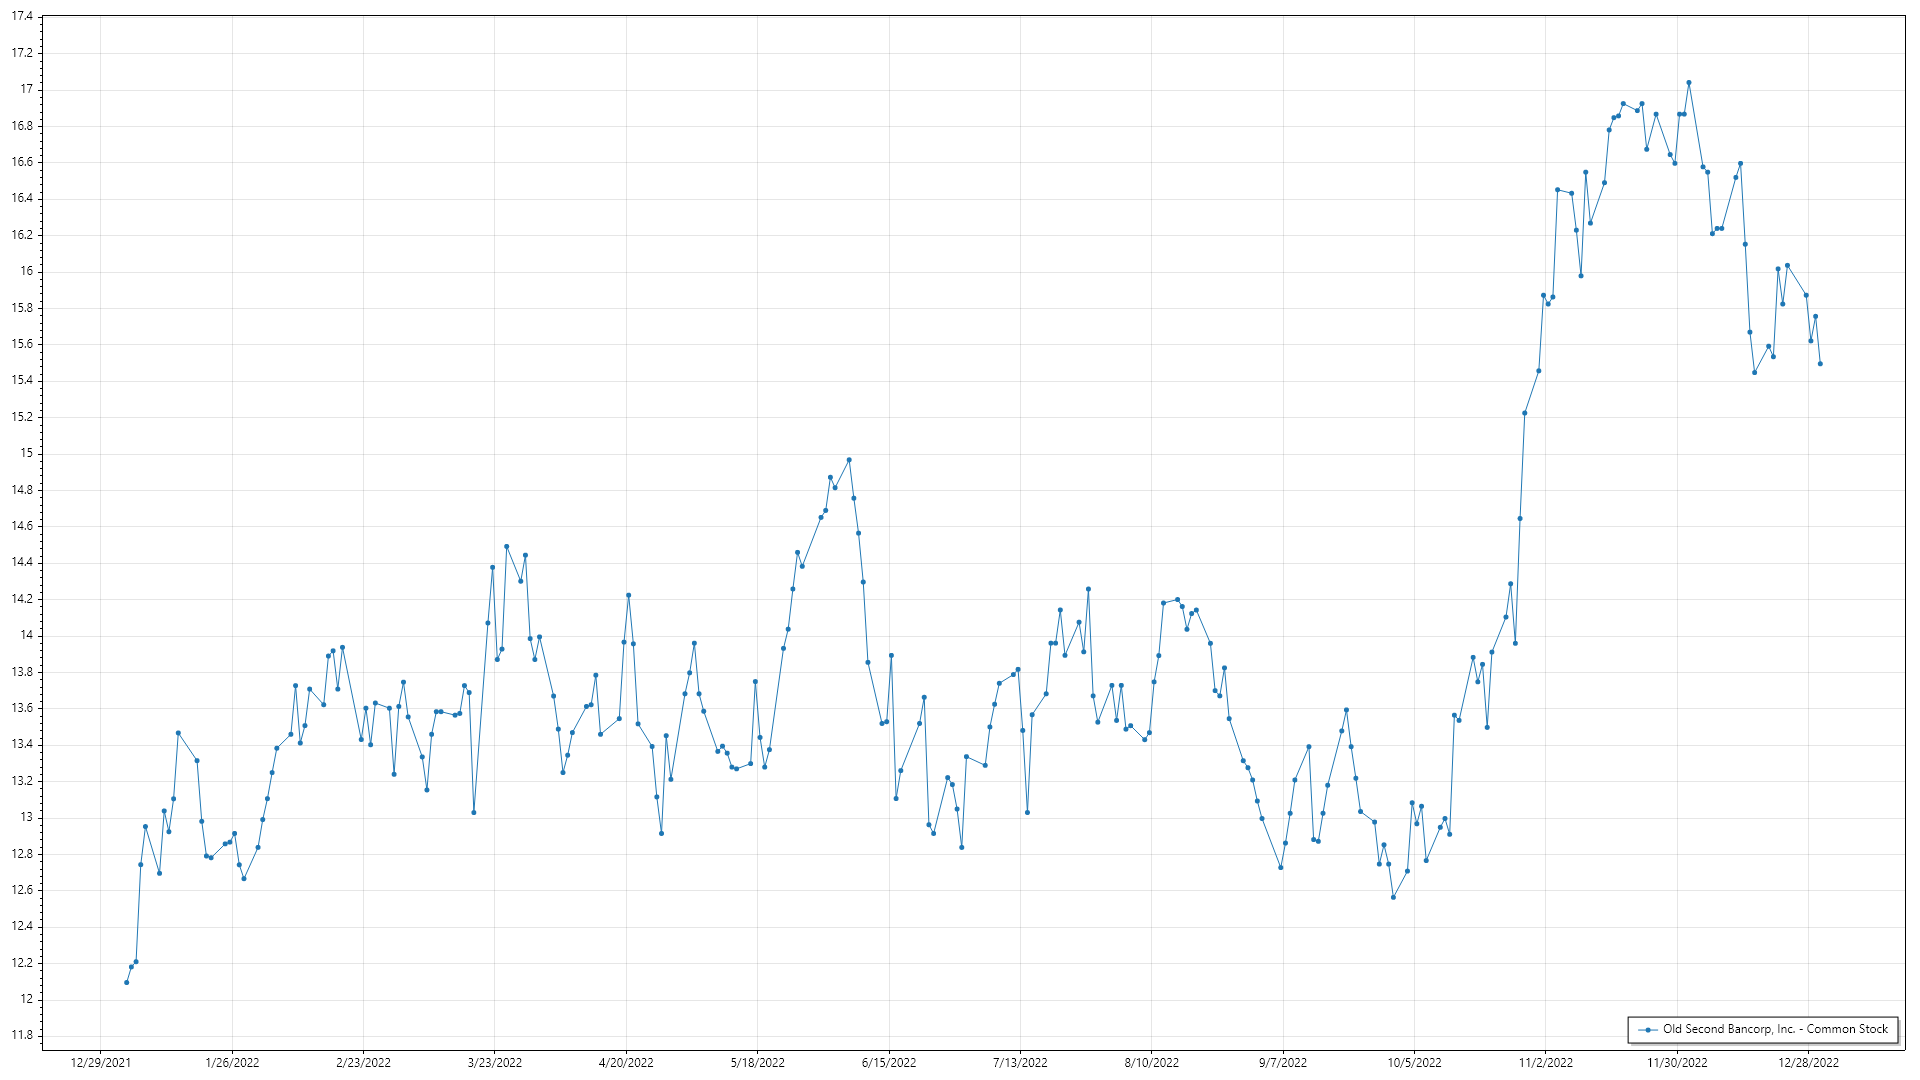The width and height of the screenshot is (1920, 1080).
Task: Click the first data point near 12.1
Action: (x=126, y=983)
